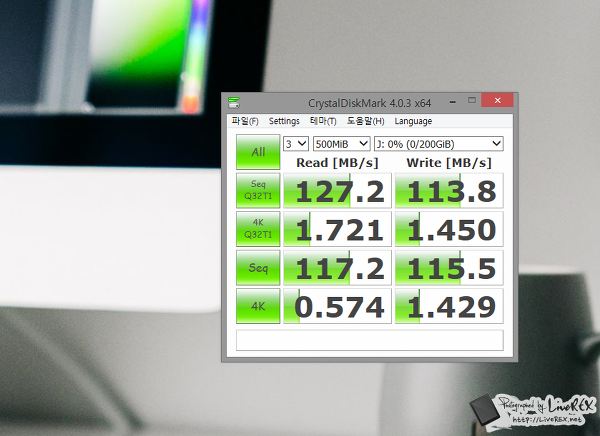Viewport: 600px width, 436px height.
Task: Click the Seq Q32T1 read value 127.2
Action: pyautogui.click(x=338, y=190)
